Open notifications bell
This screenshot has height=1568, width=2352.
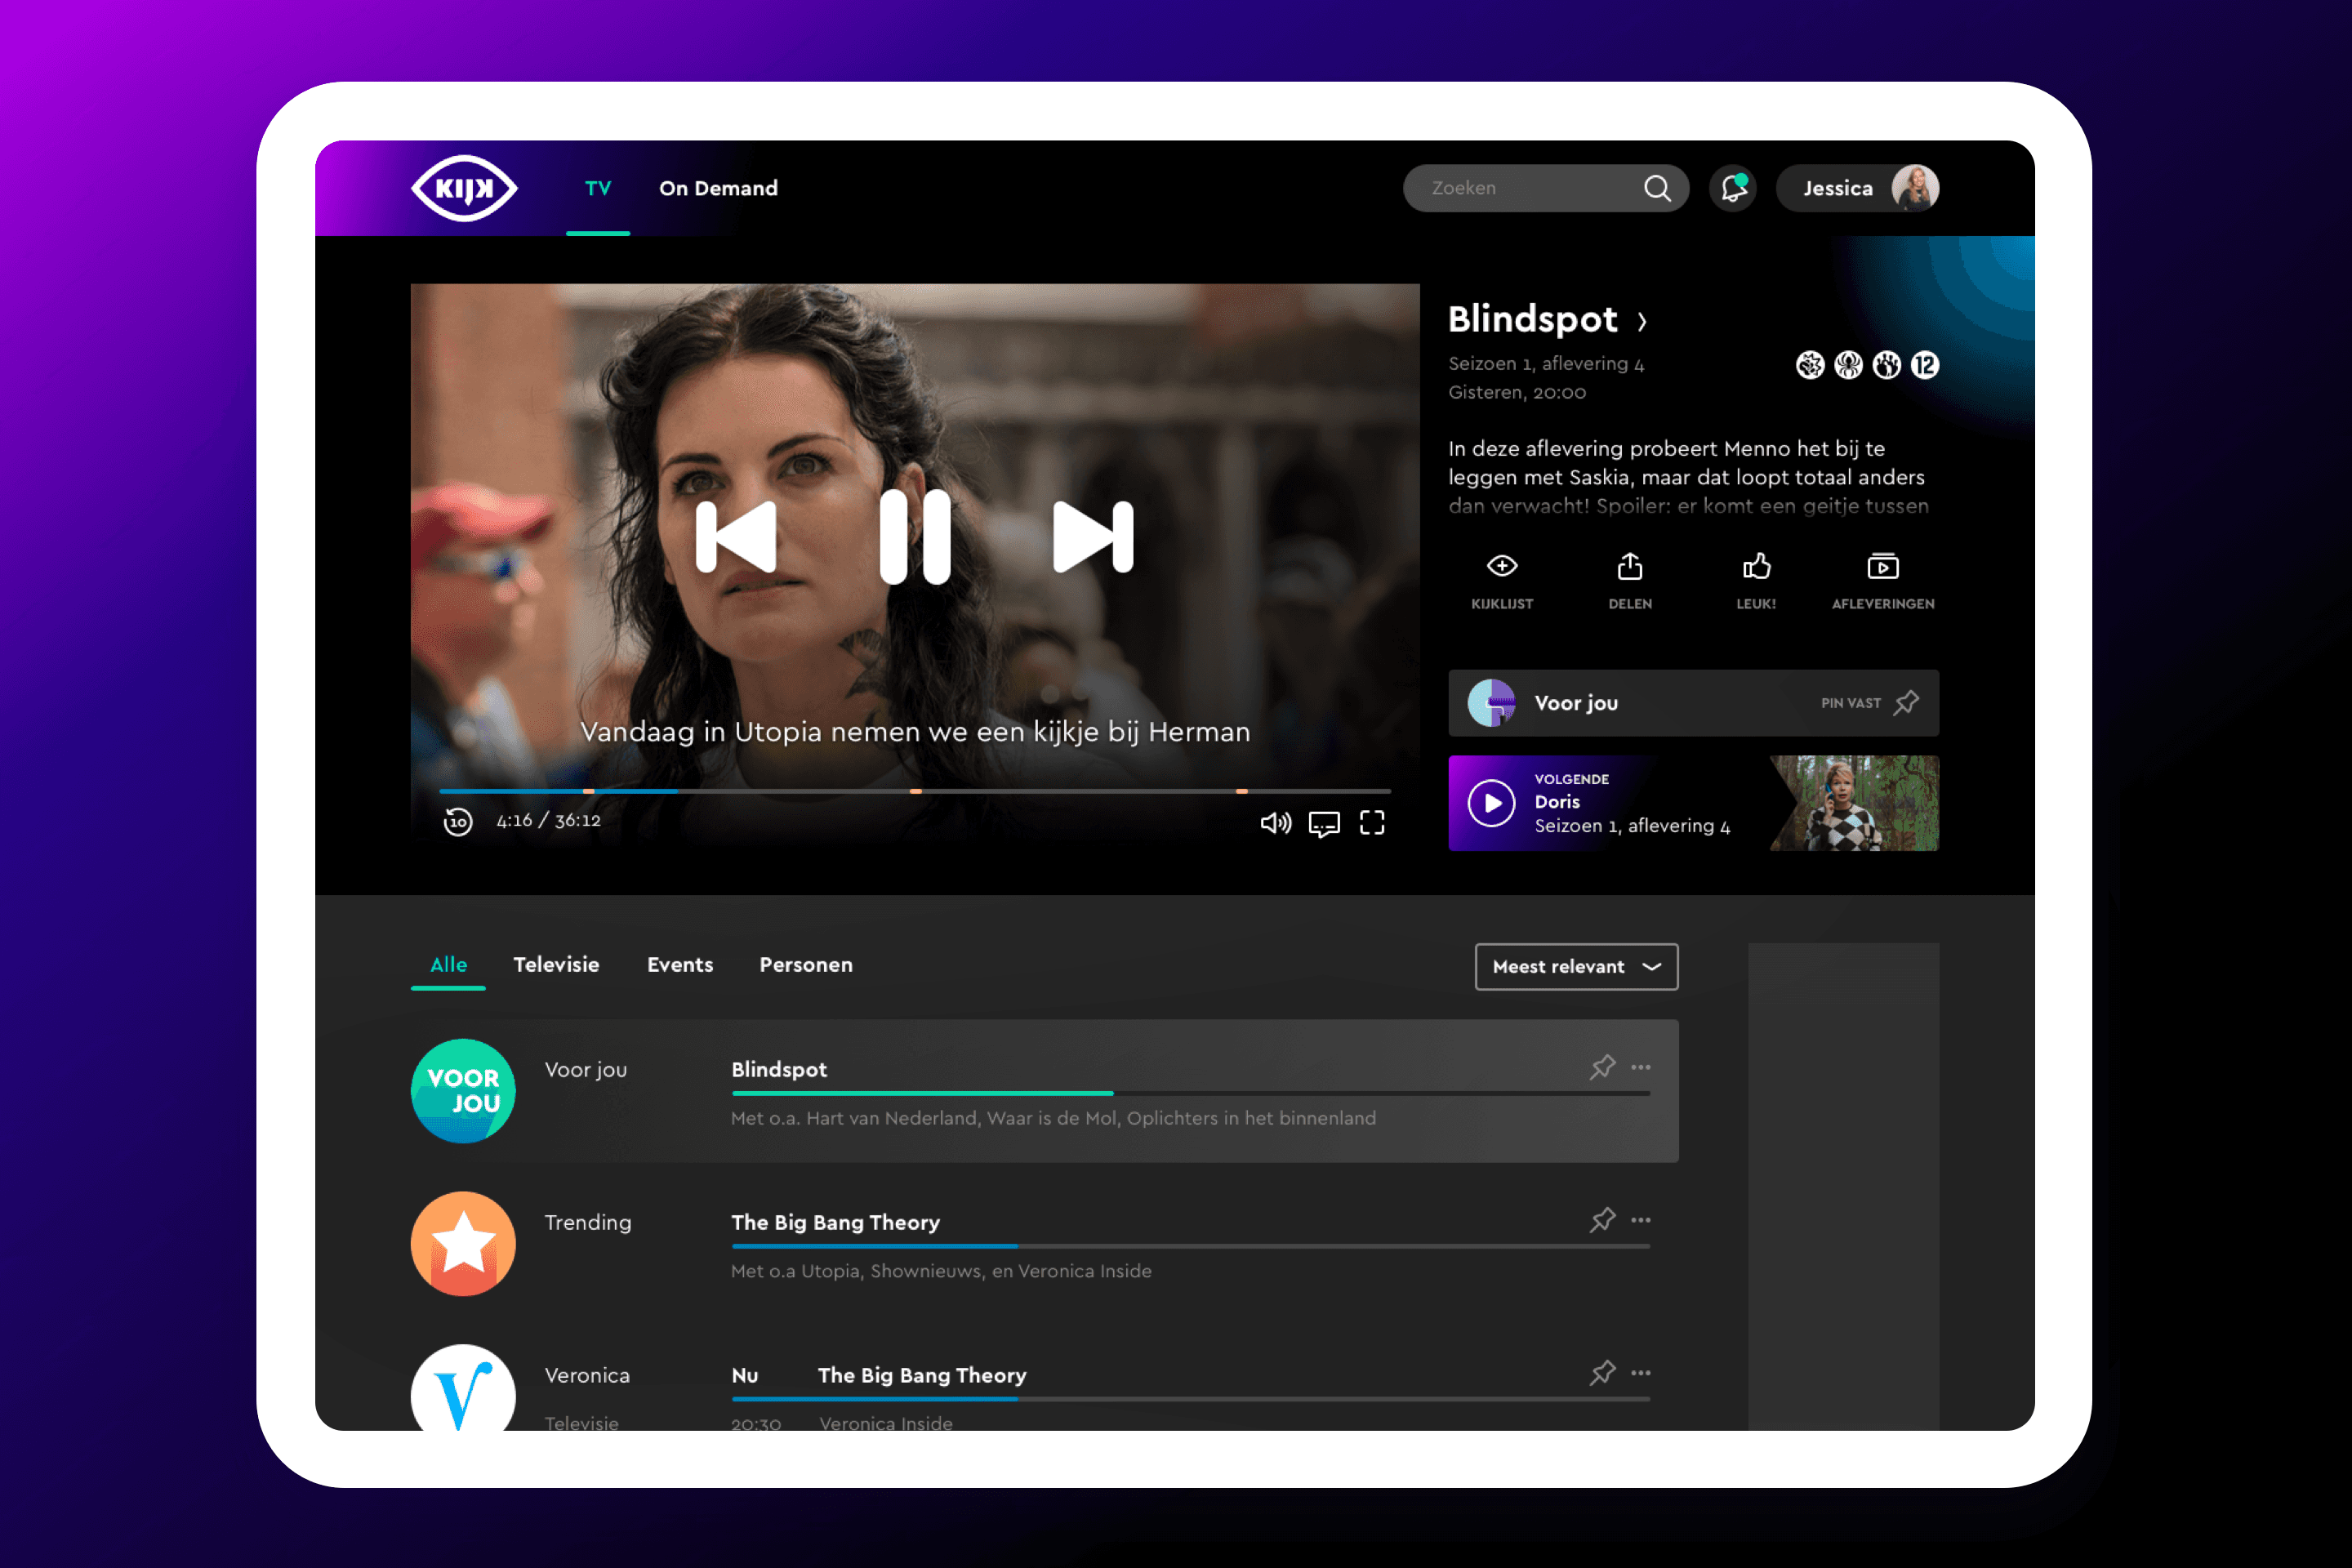point(1733,188)
